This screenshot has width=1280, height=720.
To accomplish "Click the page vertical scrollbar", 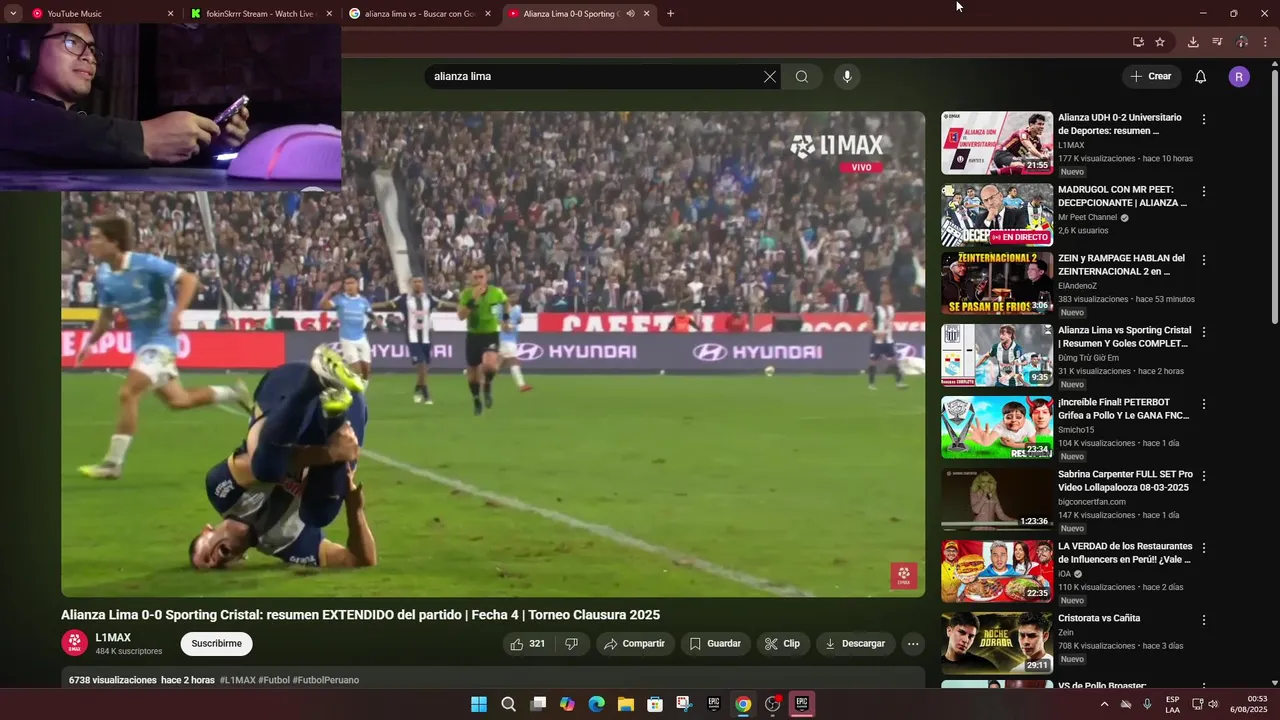I will point(1274,195).
